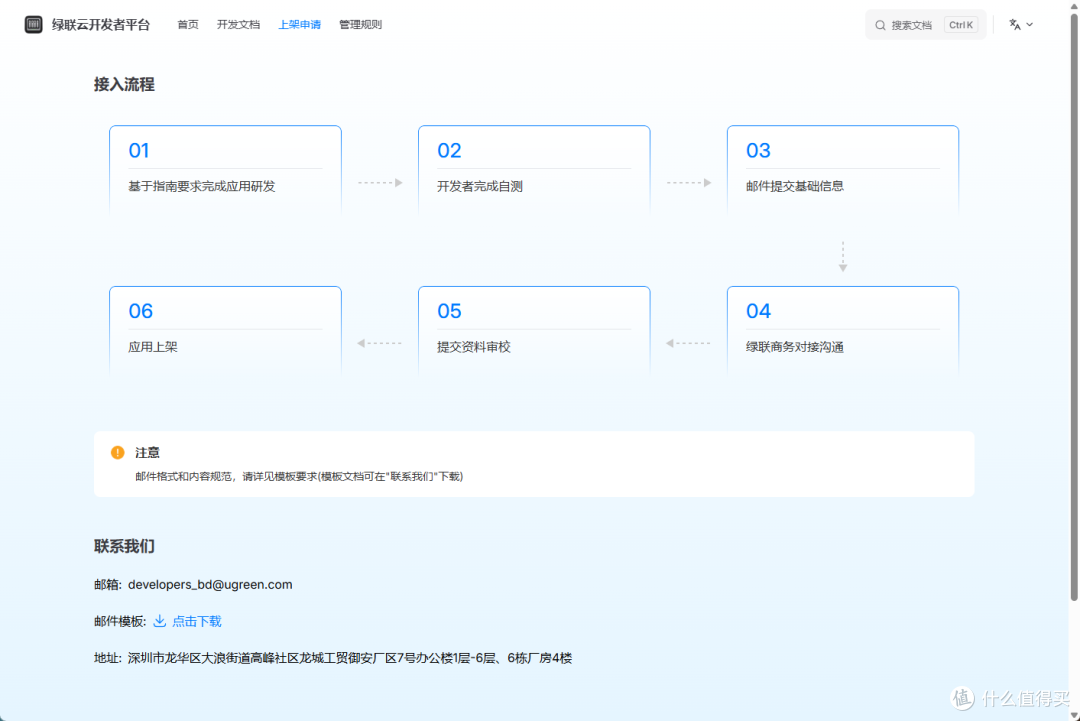Click the scrollbar down arrow
The width and height of the screenshot is (1080, 721).
[1074, 715]
